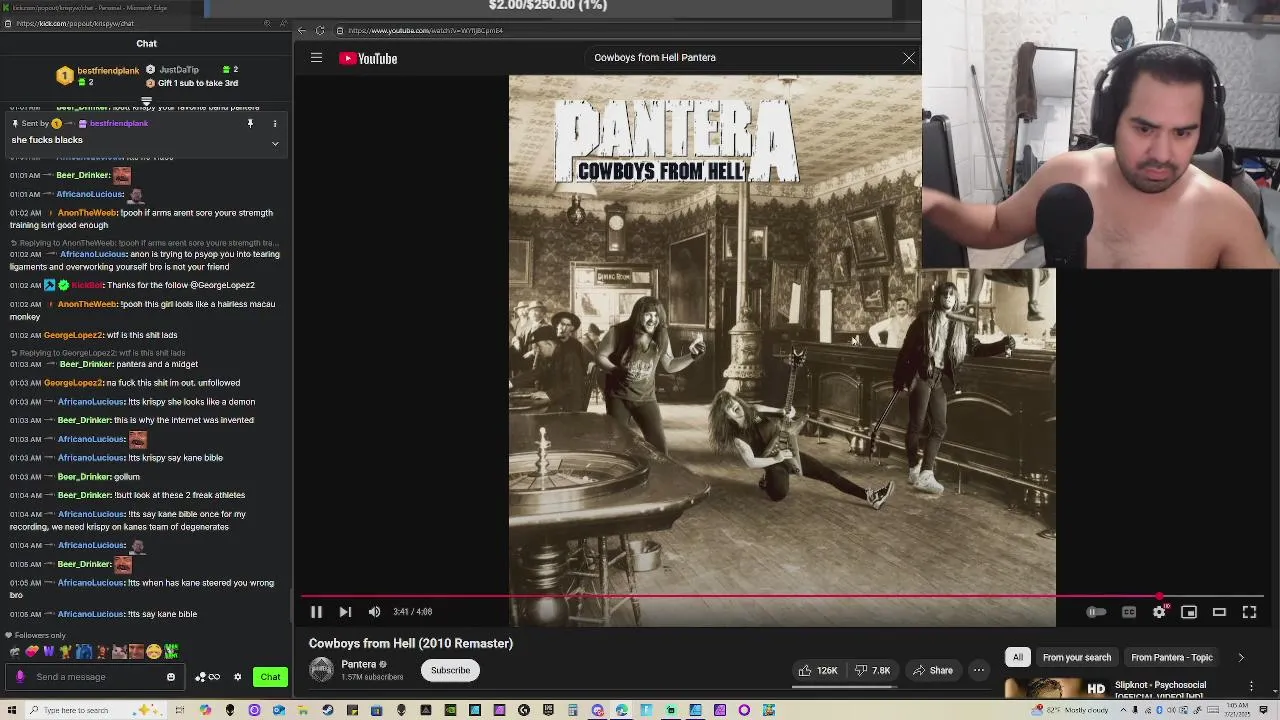Viewport: 1280px width, 720px height.
Task: Click the YouTube logo
Action: click(368, 58)
